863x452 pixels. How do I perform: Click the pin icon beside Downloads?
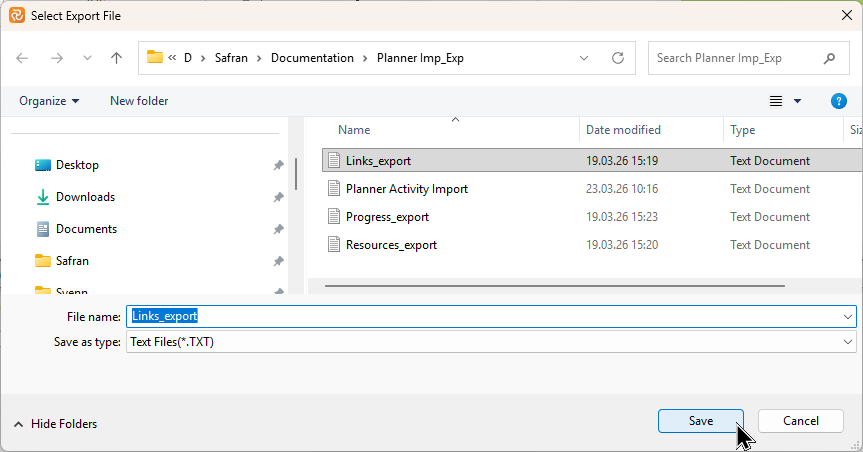(x=278, y=197)
